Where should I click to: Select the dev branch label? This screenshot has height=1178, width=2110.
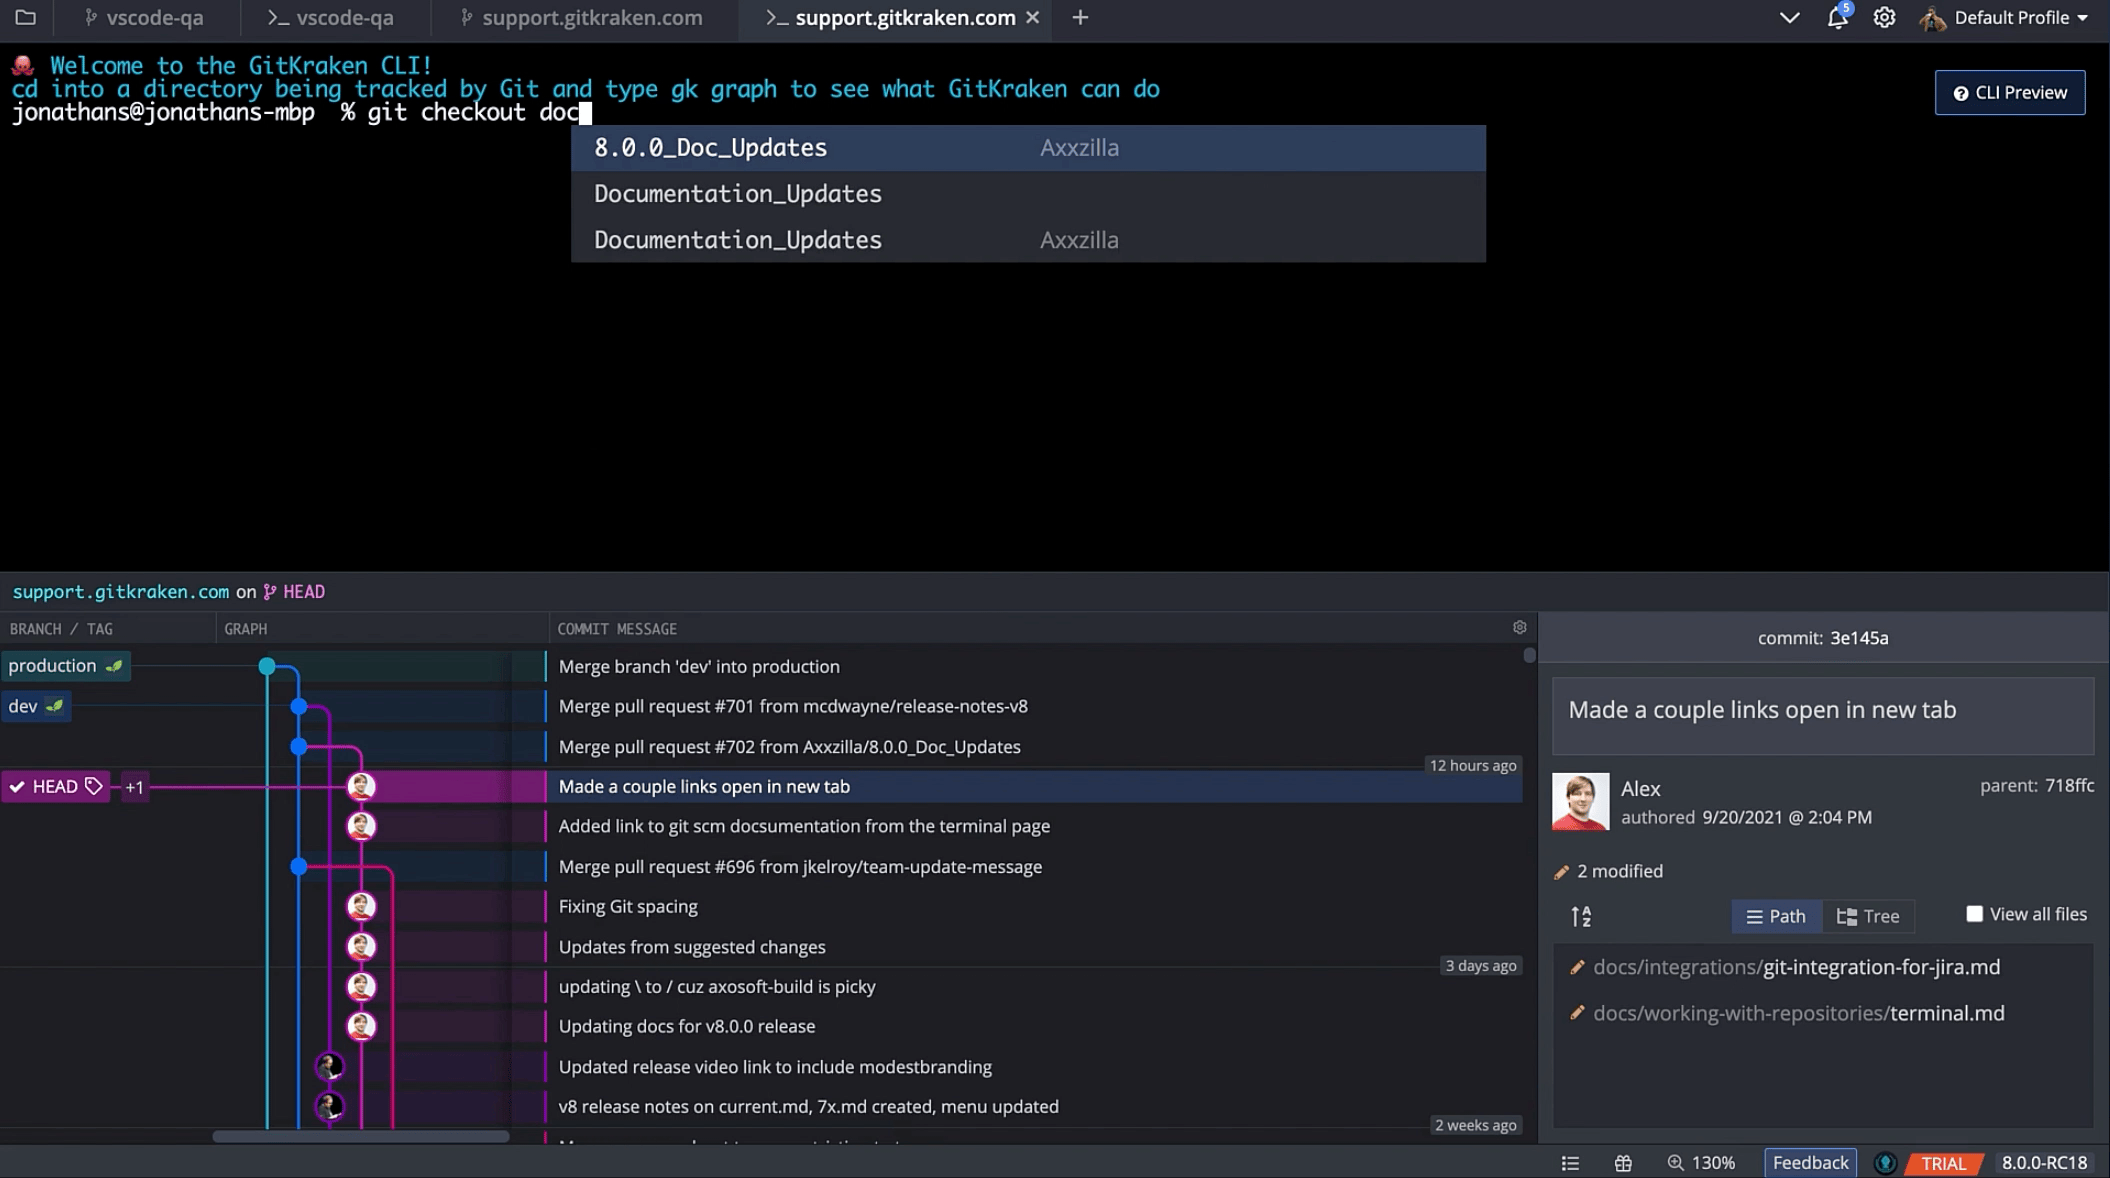(35, 706)
